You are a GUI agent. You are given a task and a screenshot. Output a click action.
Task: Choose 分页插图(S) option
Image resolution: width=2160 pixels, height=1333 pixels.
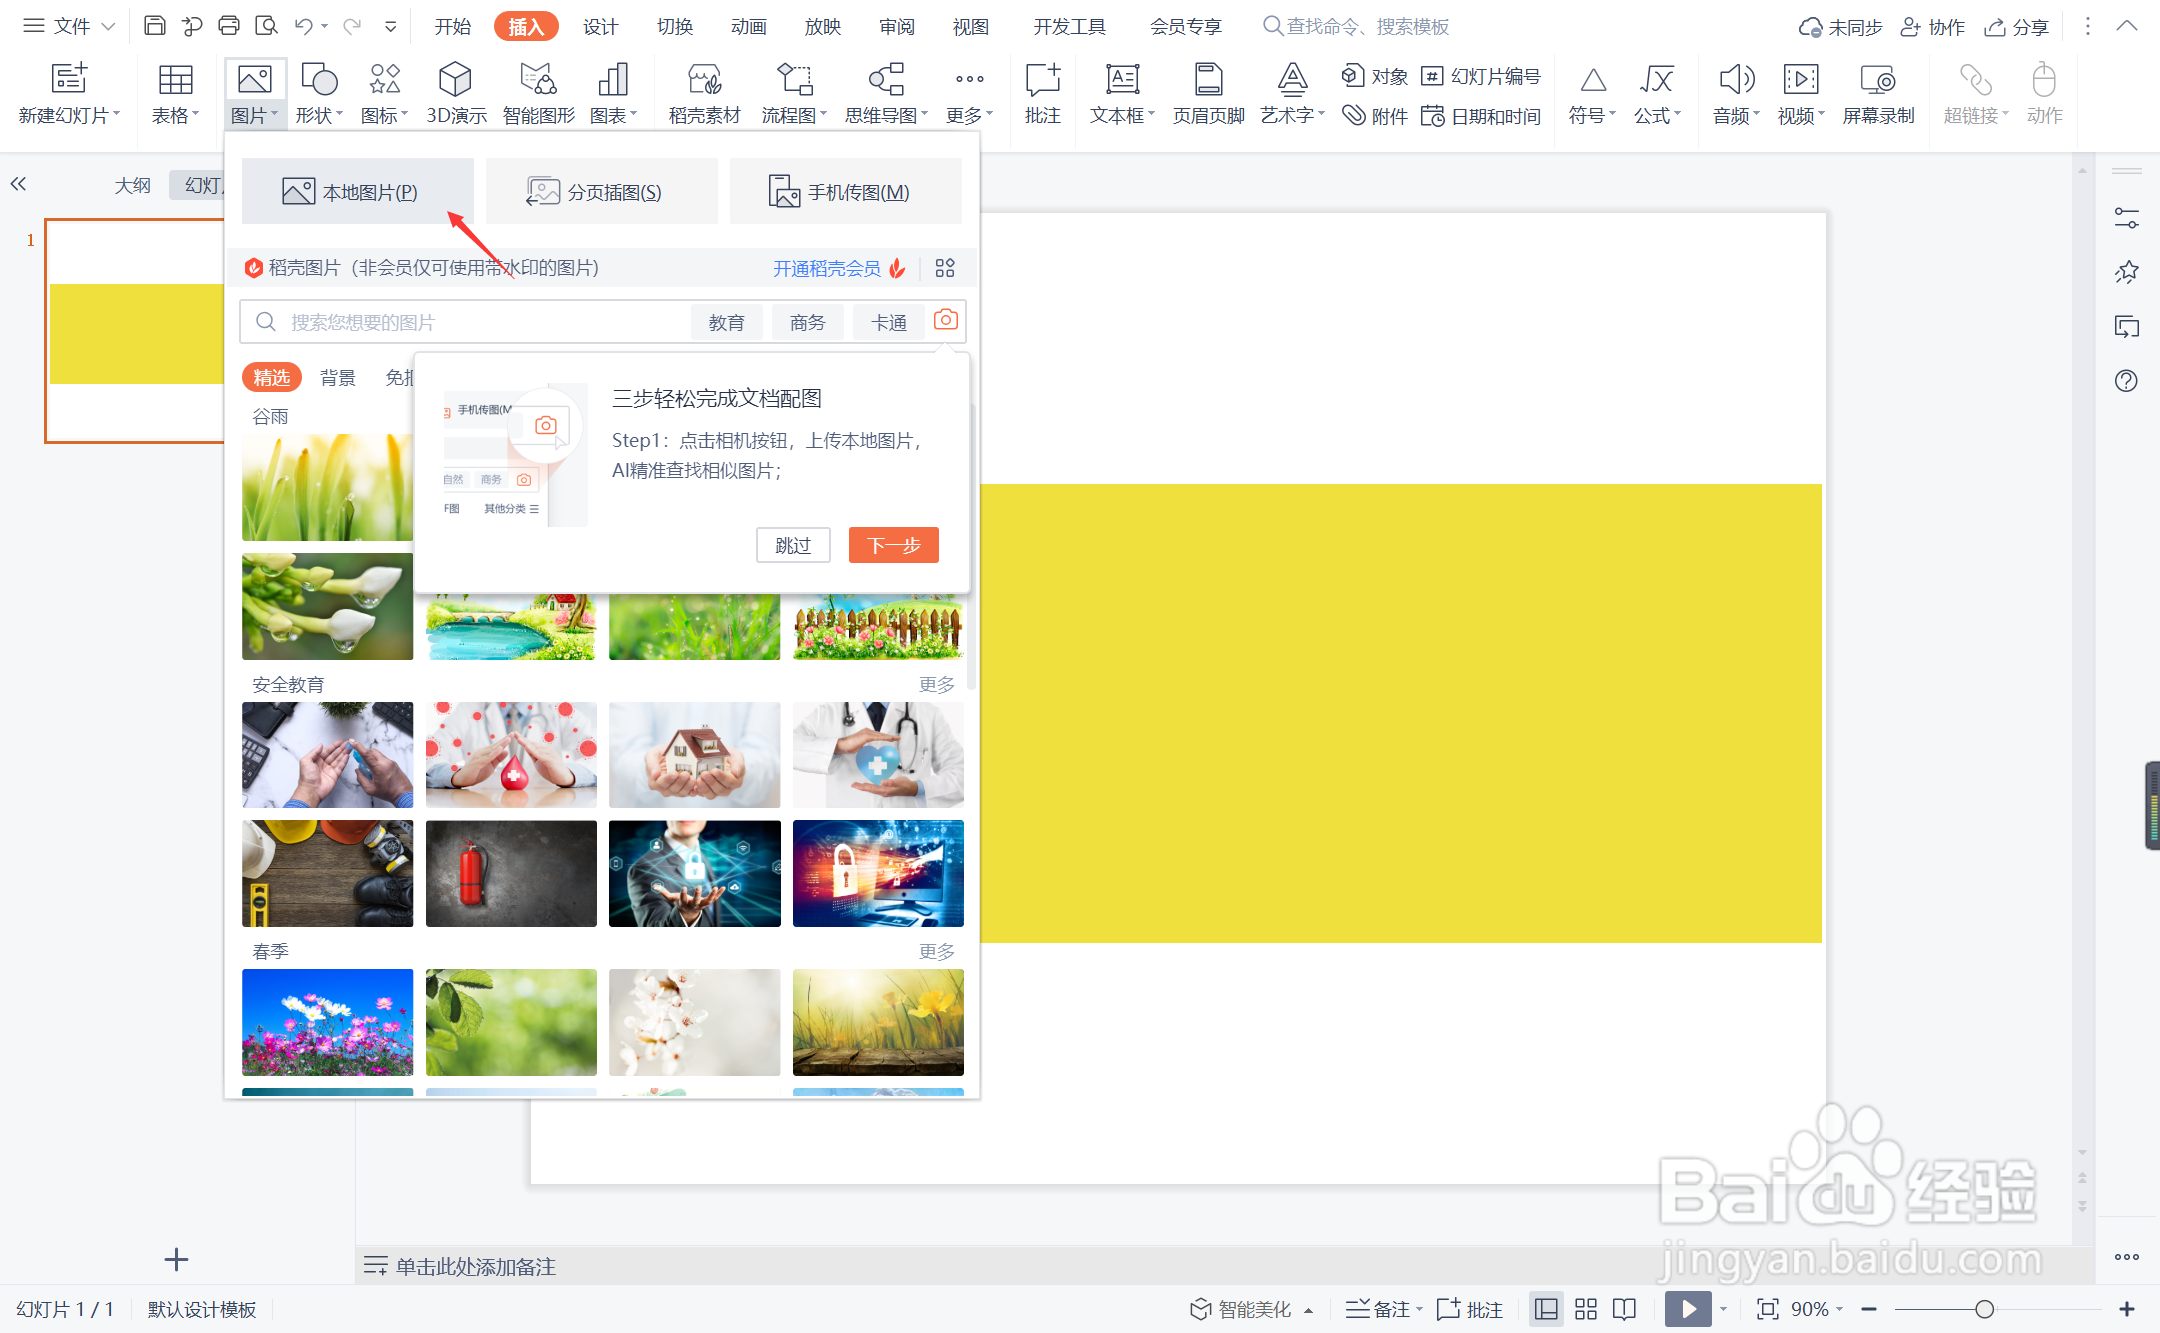[602, 191]
